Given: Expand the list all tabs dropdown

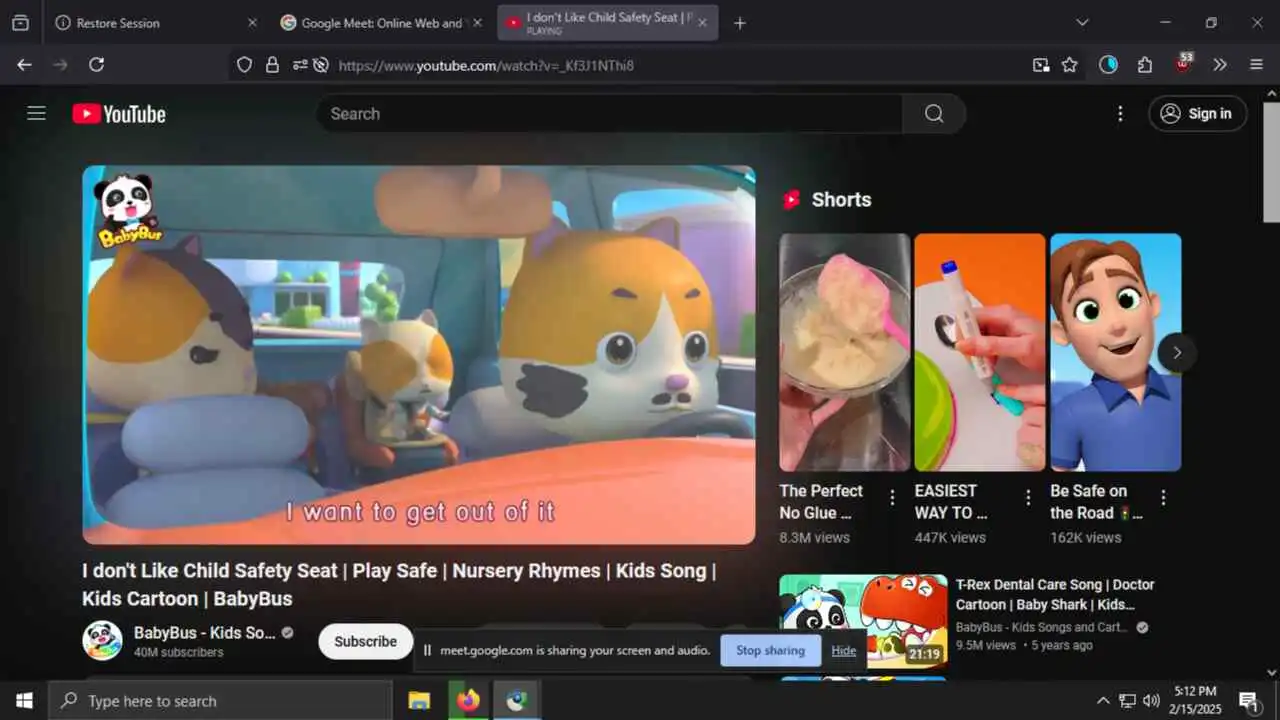Looking at the screenshot, I should click(1082, 23).
